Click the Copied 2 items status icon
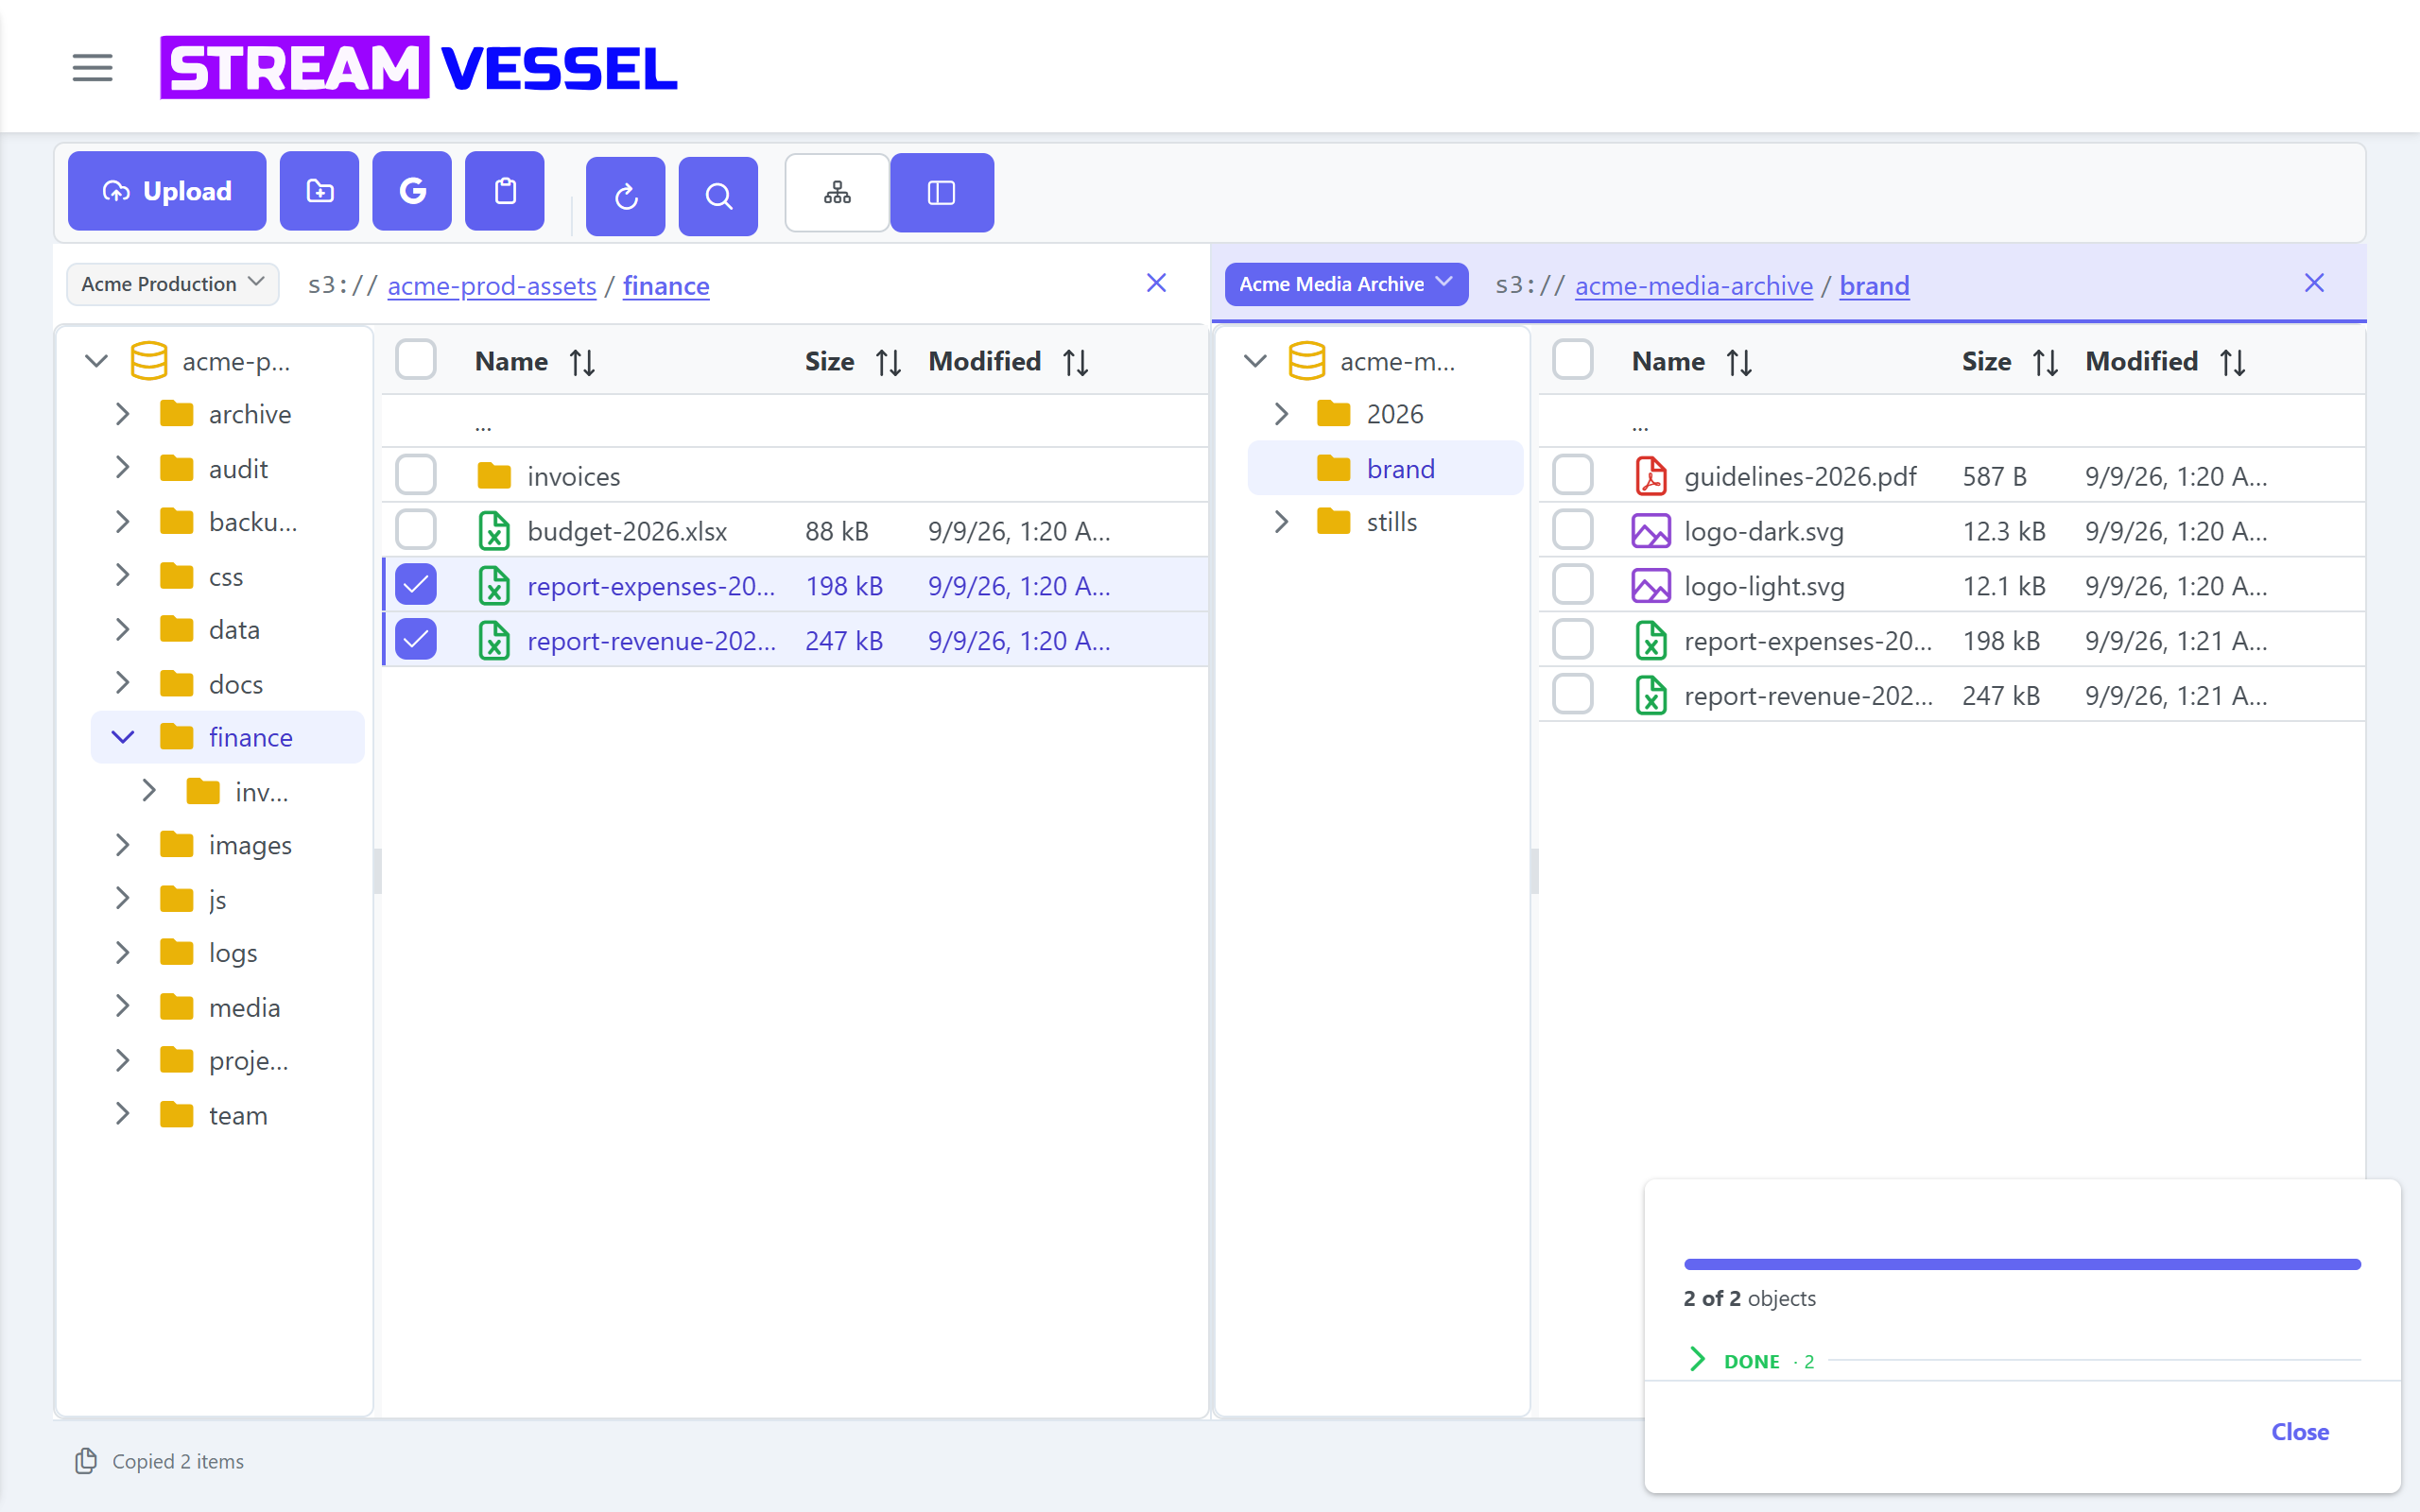Image resolution: width=2420 pixels, height=1512 pixels. [86, 1461]
